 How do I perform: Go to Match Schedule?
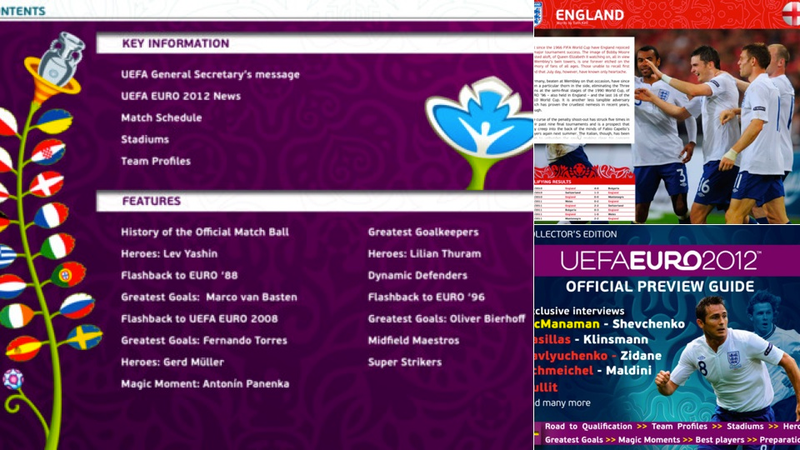tap(161, 118)
